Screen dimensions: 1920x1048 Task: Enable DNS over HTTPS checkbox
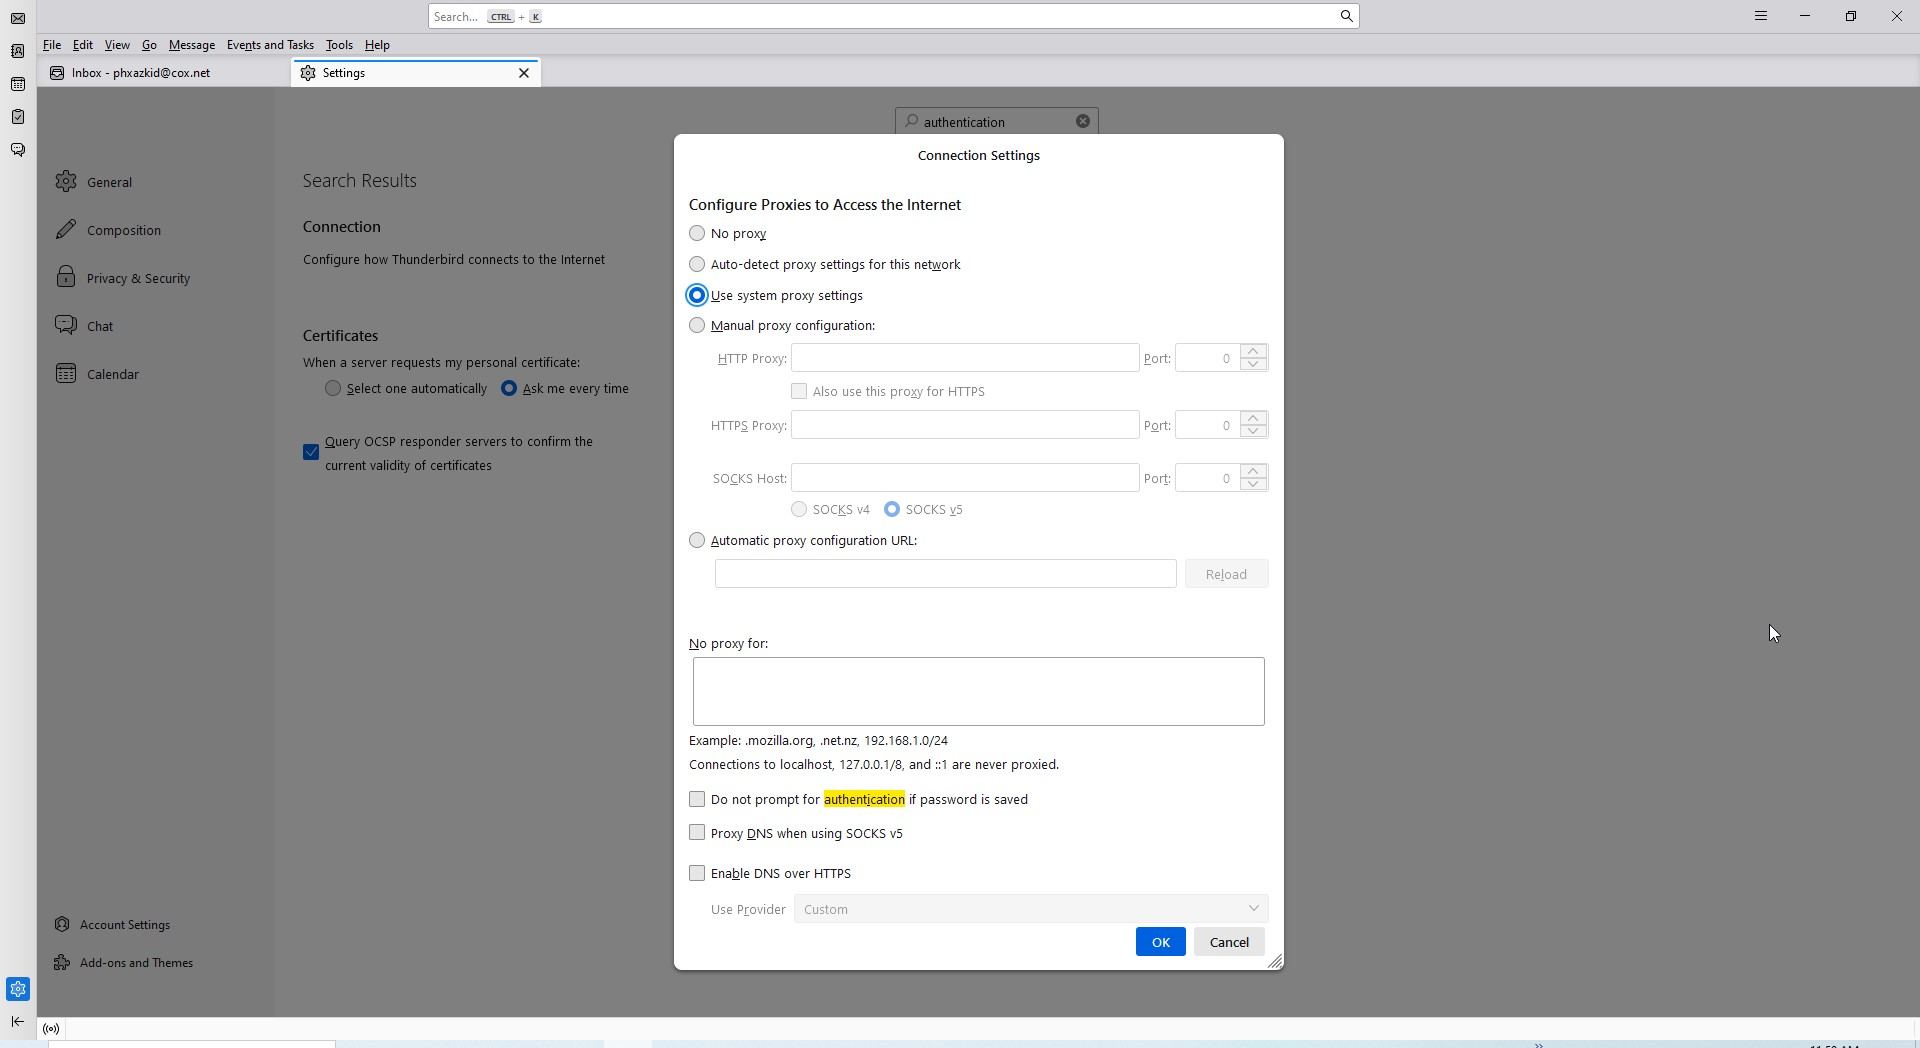tap(697, 873)
